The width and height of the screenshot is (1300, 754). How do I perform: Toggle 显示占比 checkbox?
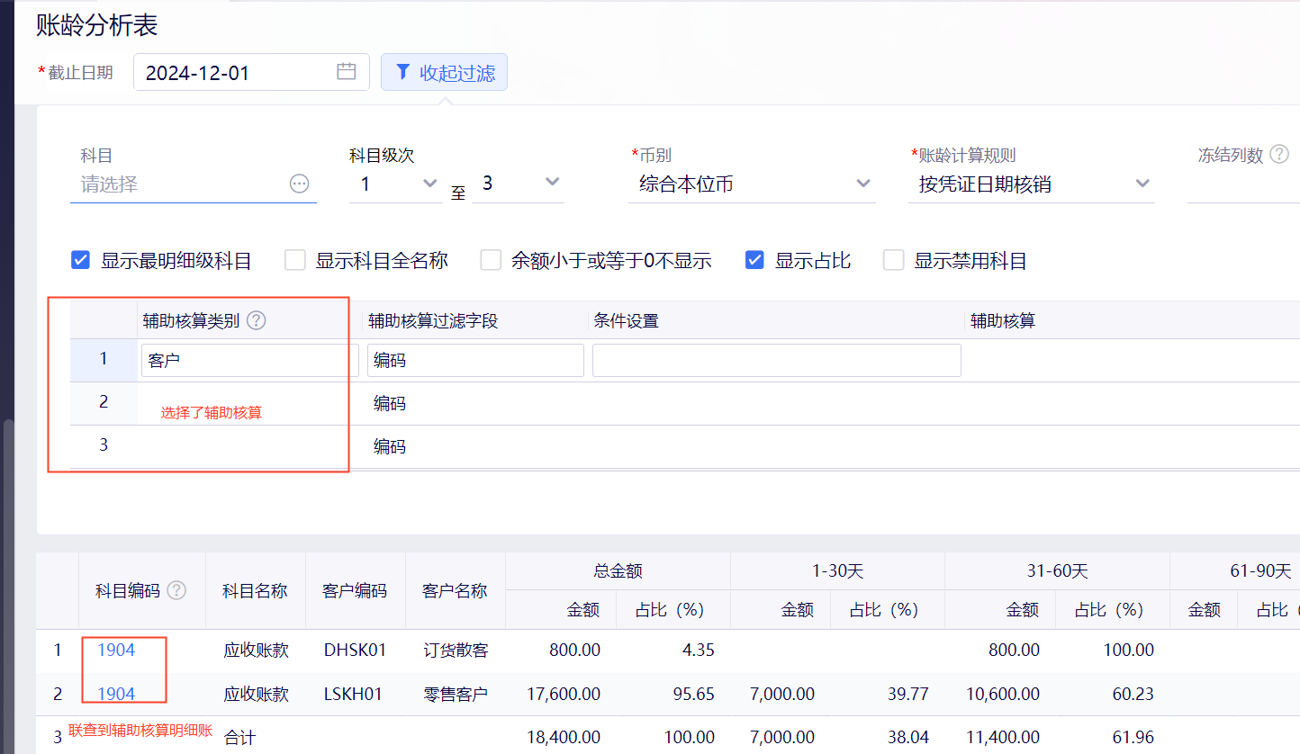755,261
